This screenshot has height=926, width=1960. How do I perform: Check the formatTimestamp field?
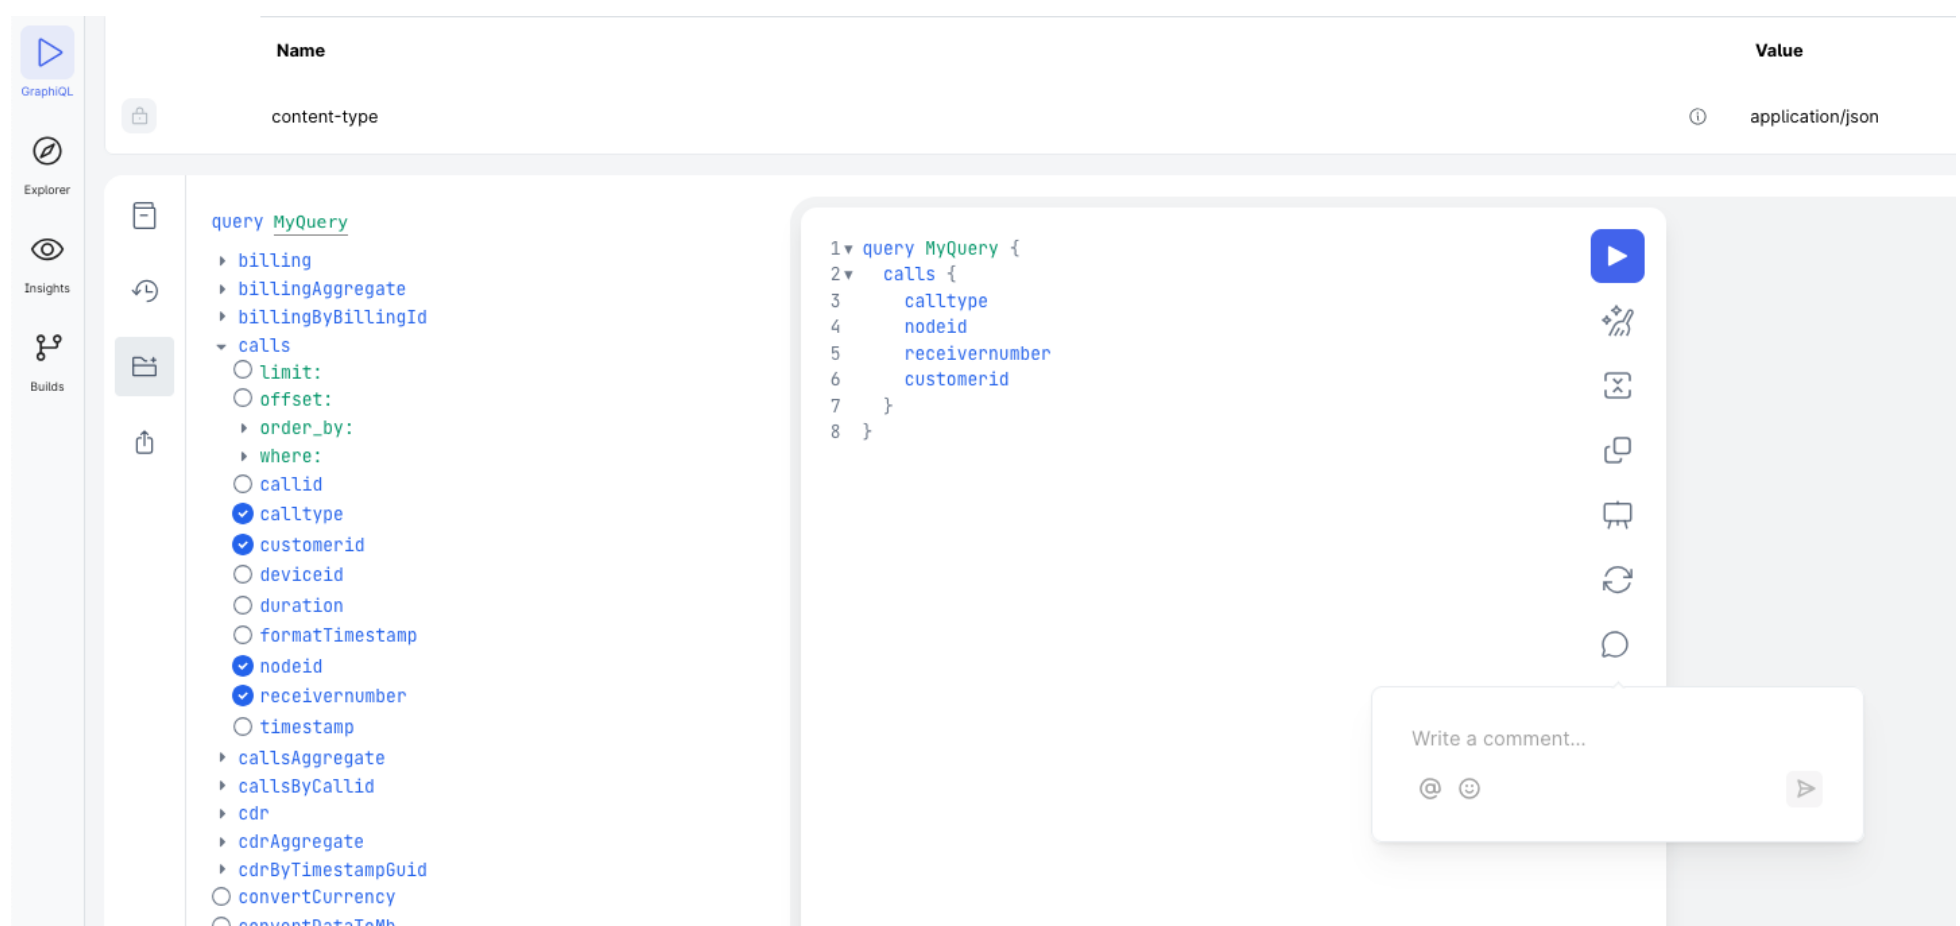point(242,635)
